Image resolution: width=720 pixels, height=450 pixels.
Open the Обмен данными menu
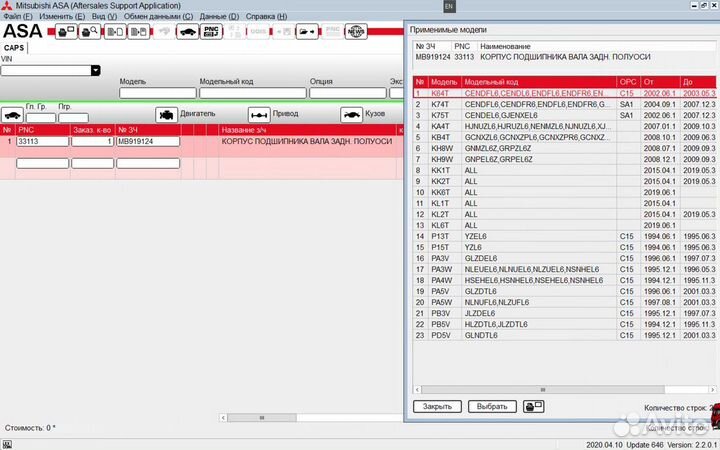pyautogui.click(x=158, y=16)
